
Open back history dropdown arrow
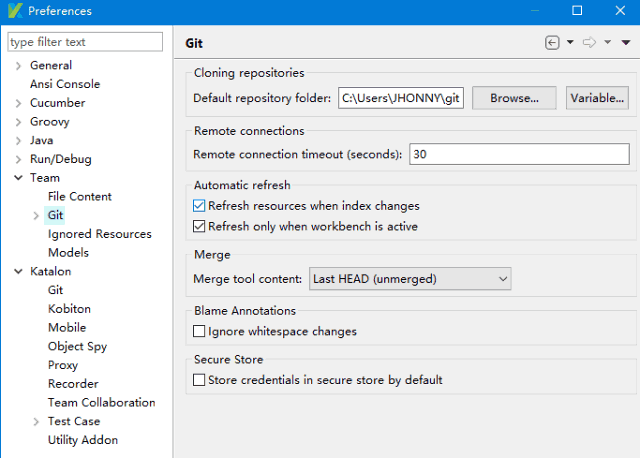(x=570, y=42)
